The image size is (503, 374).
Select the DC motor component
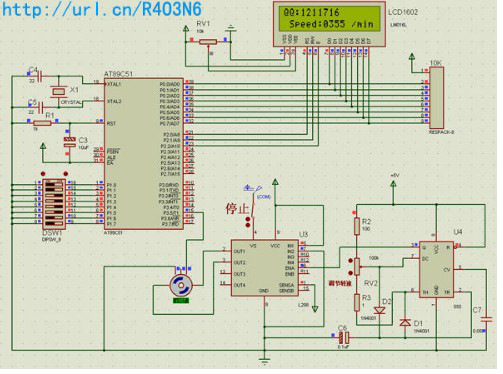click(x=181, y=285)
